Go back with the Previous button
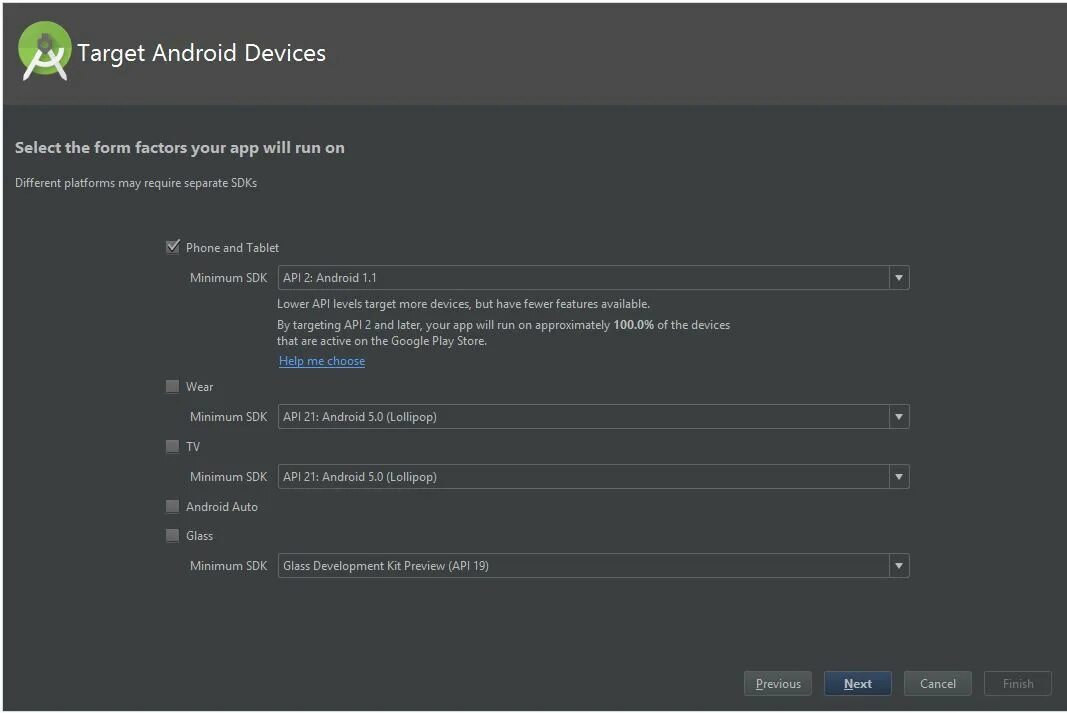 pos(778,684)
